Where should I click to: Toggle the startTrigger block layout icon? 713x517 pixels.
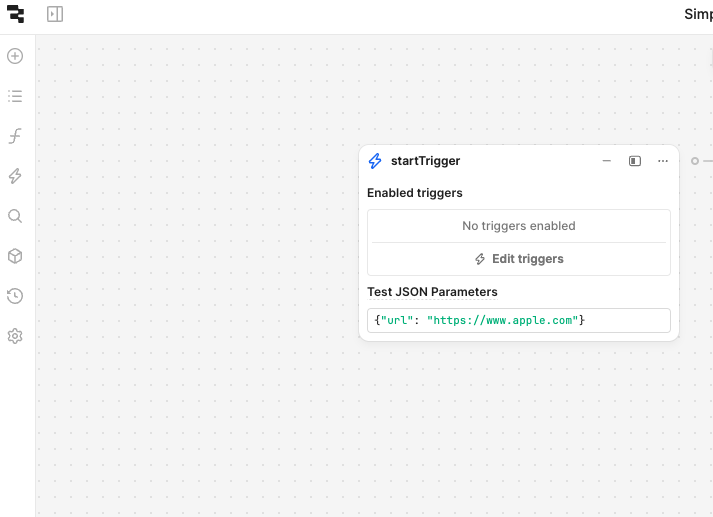pos(634,161)
